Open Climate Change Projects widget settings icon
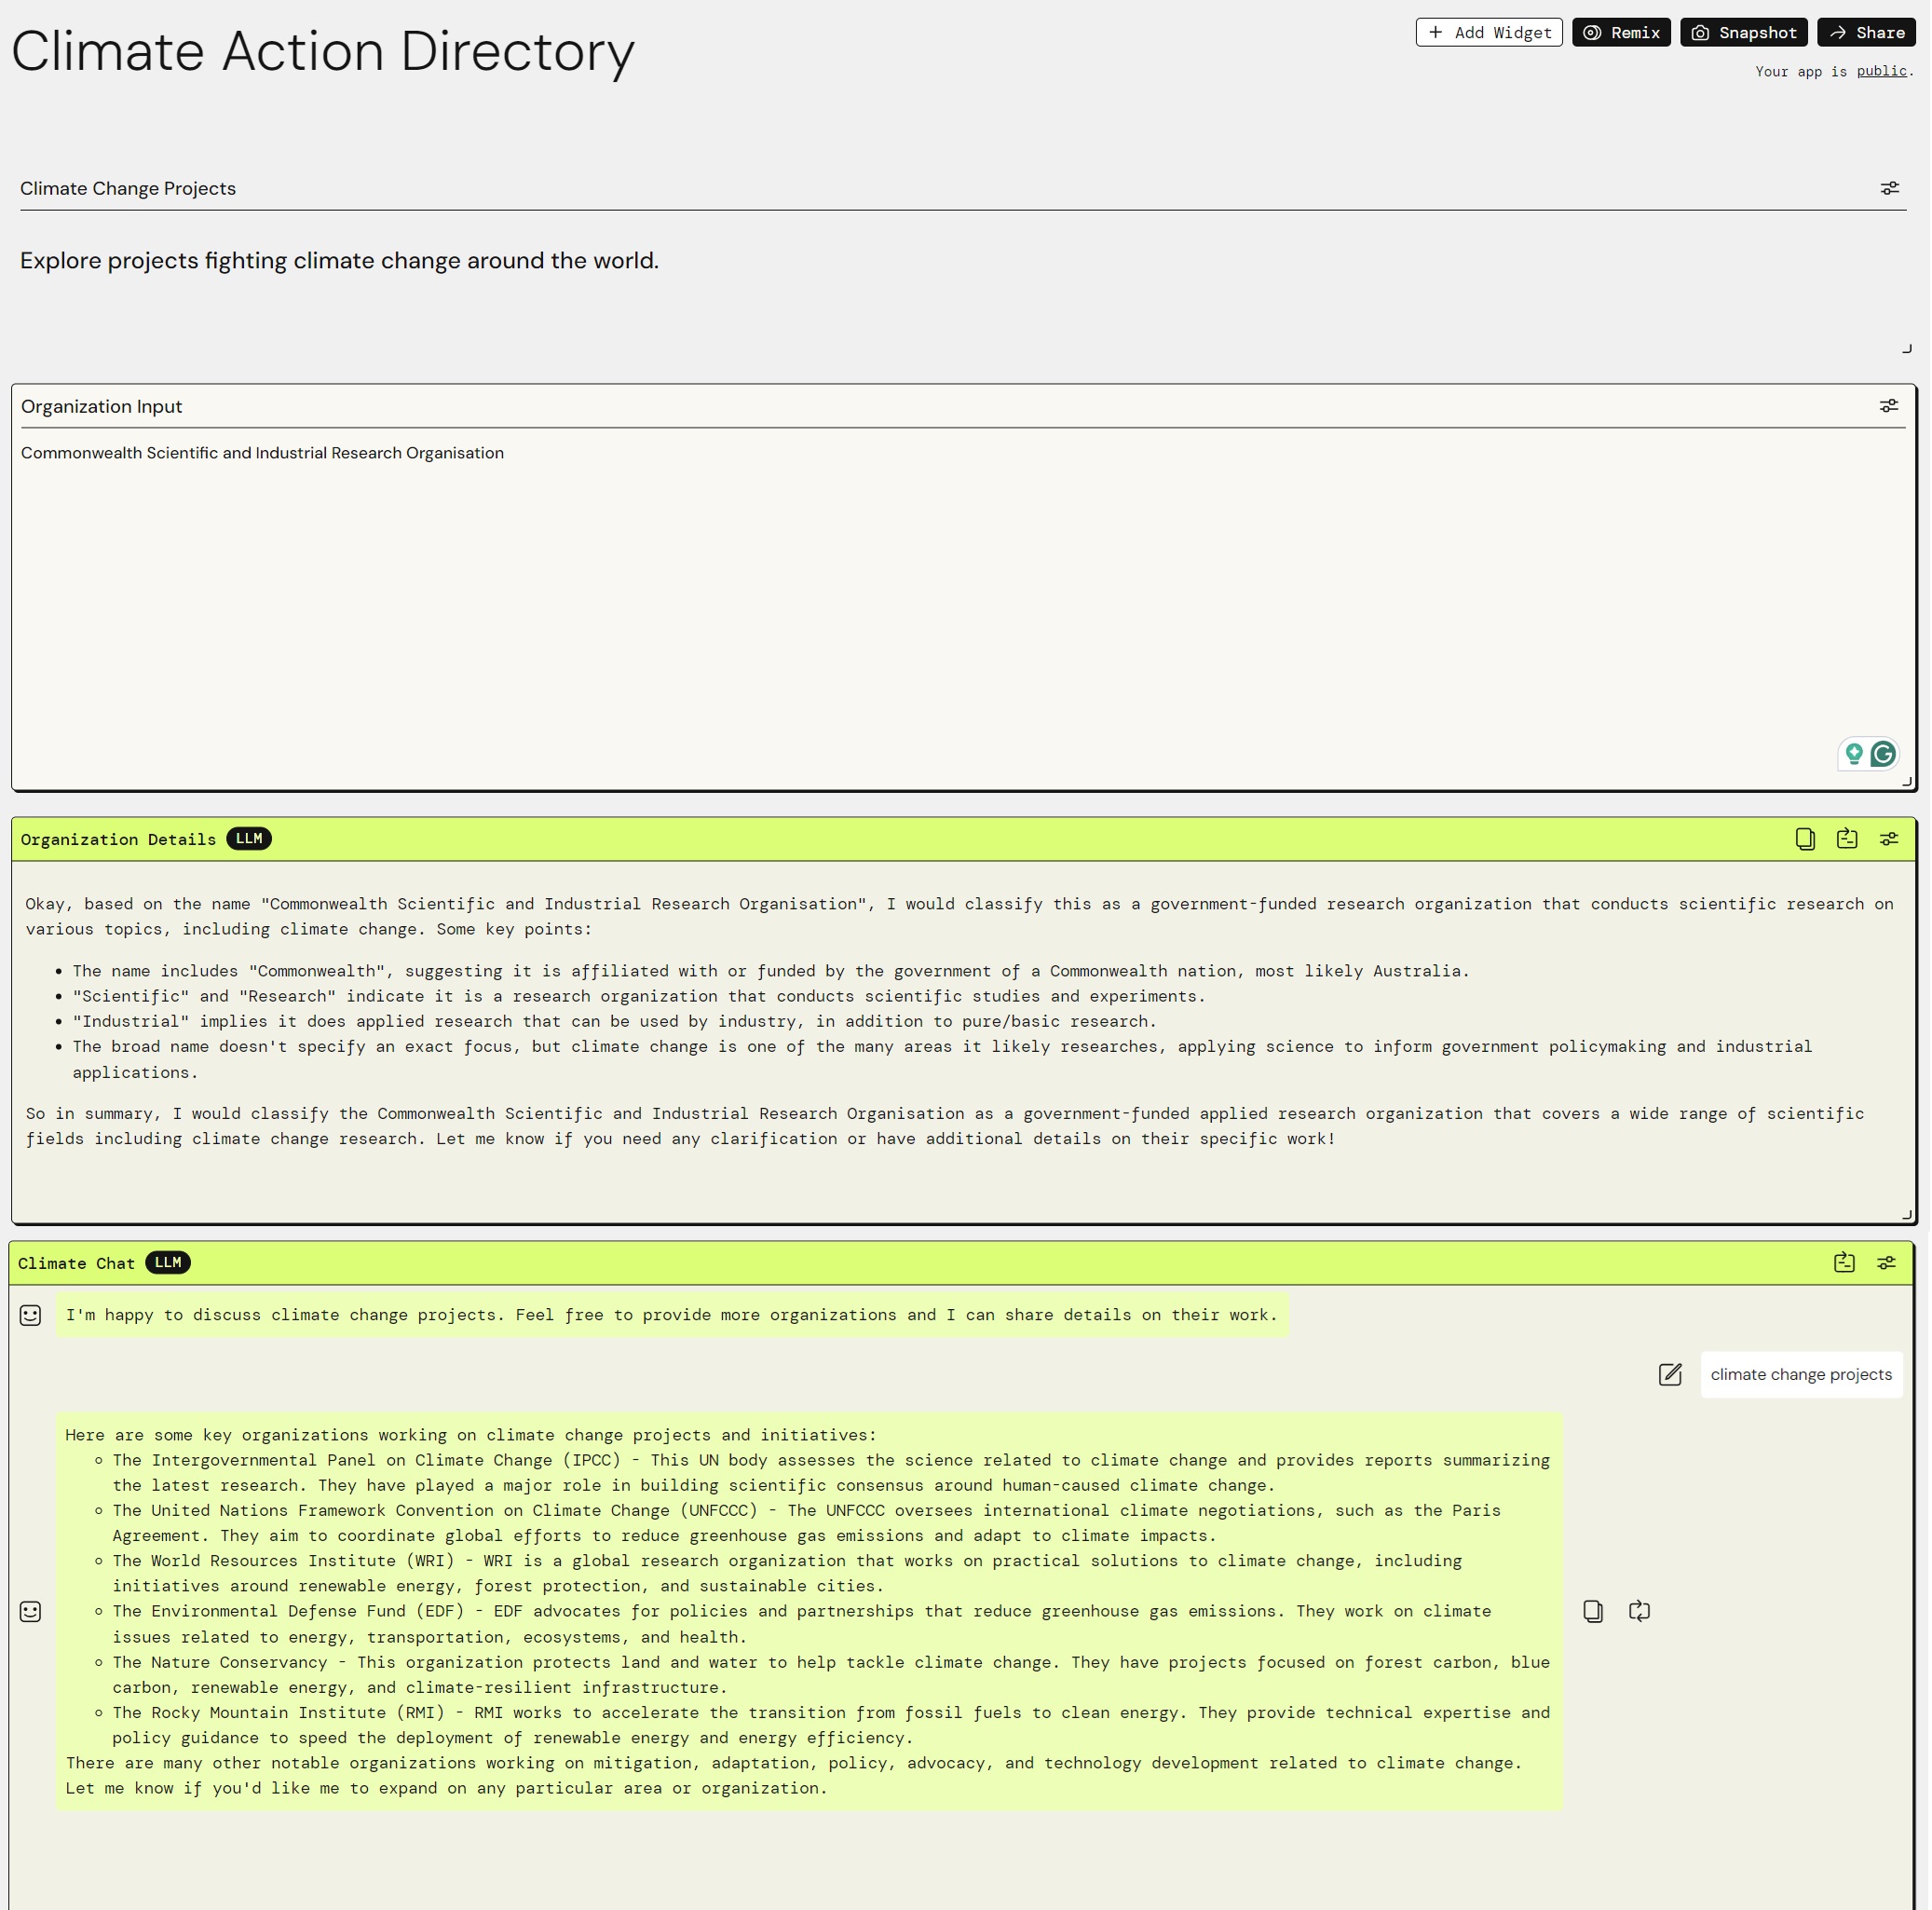This screenshot has width=1932, height=1910. [1889, 188]
